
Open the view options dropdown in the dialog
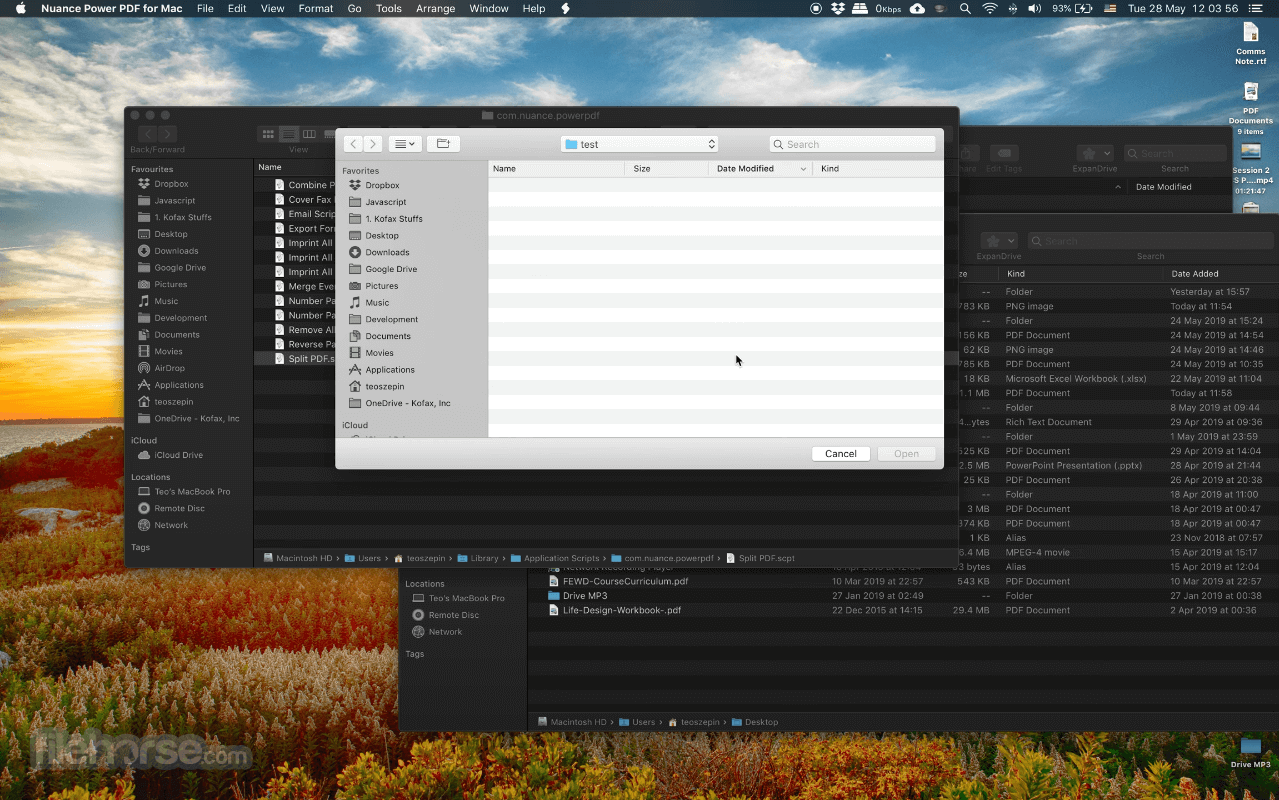[x=405, y=144]
